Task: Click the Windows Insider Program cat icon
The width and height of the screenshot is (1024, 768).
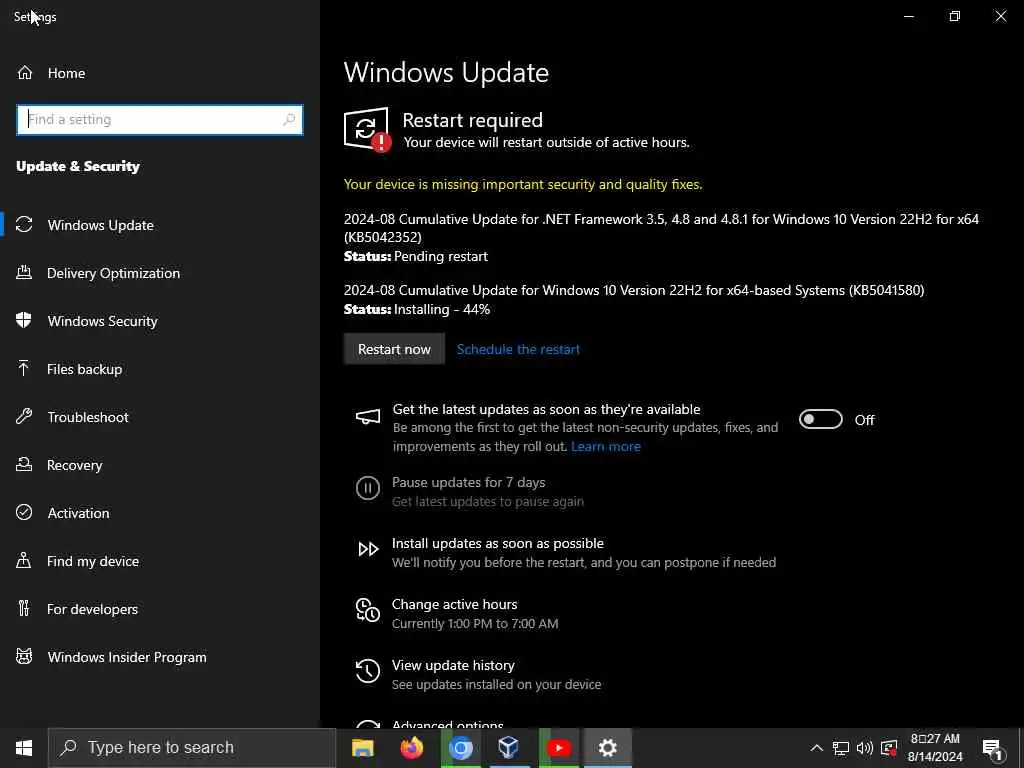Action: pyautogui.click(x=24, y=656)
